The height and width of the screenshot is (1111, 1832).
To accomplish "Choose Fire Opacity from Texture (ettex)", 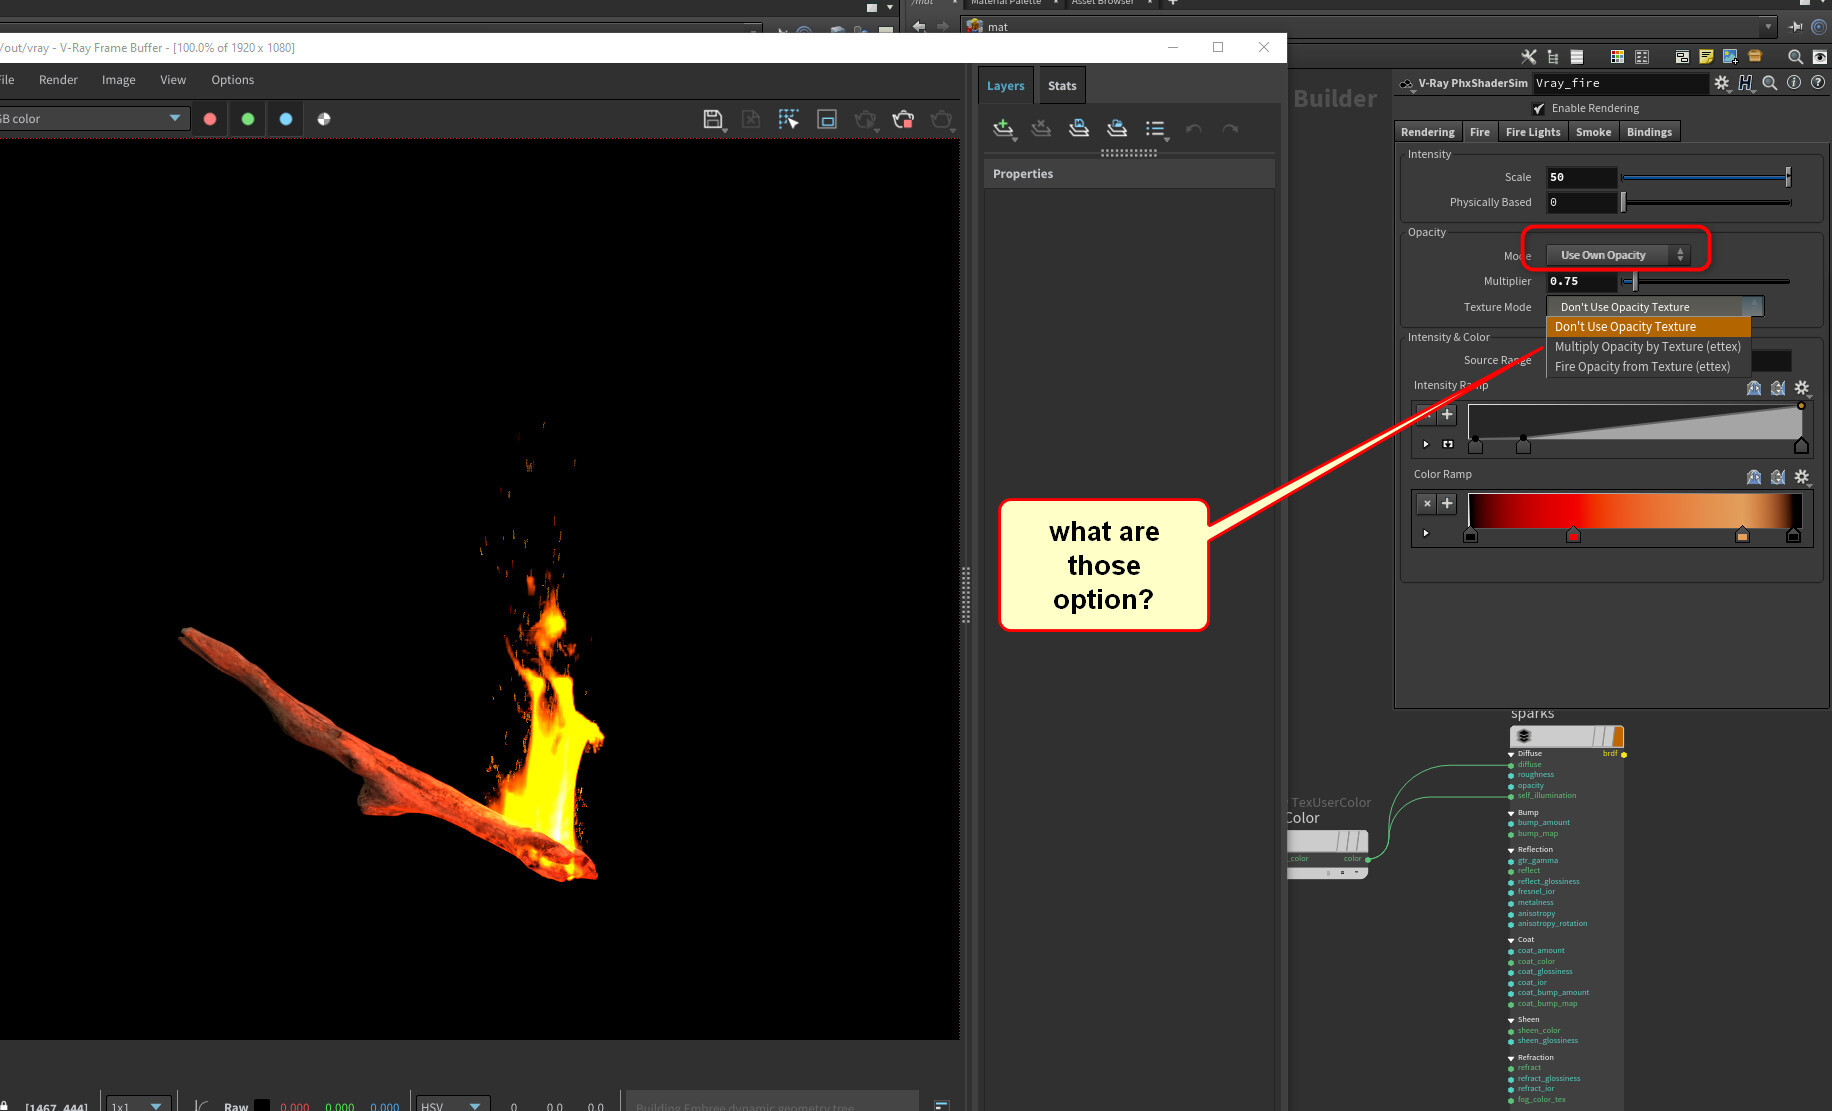I will pos(1648,367).
